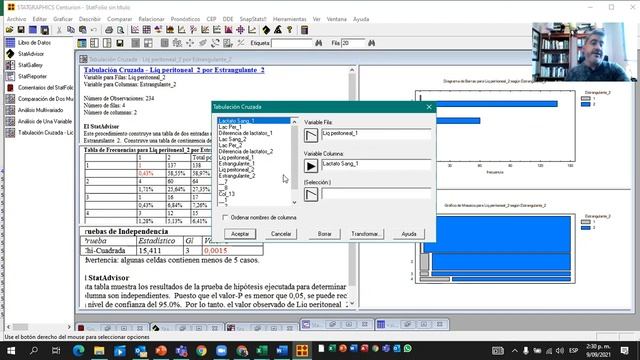Click into the Selección input field
Image resolution: width=640 pixels, height=360 pixels.
click(x=376, y=193)
